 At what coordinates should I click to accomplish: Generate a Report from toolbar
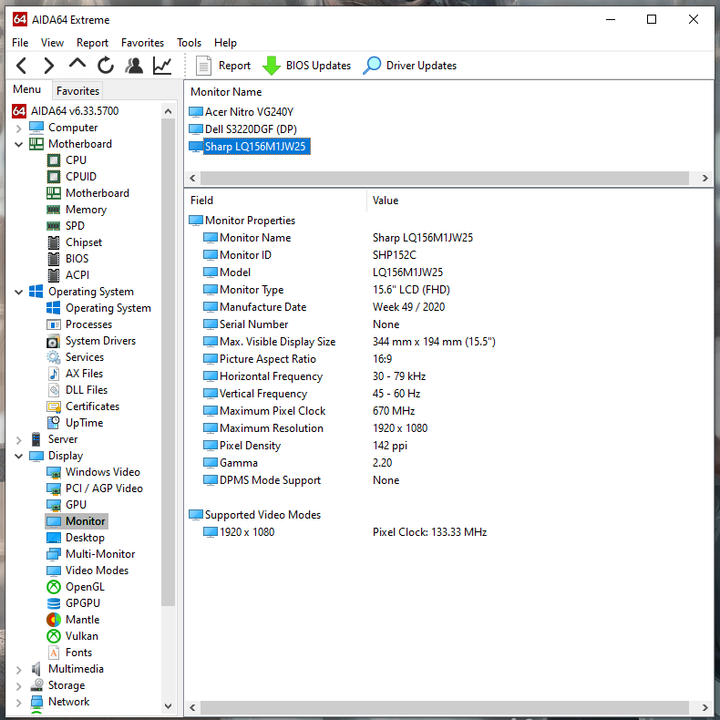click(x=223, y=66)
